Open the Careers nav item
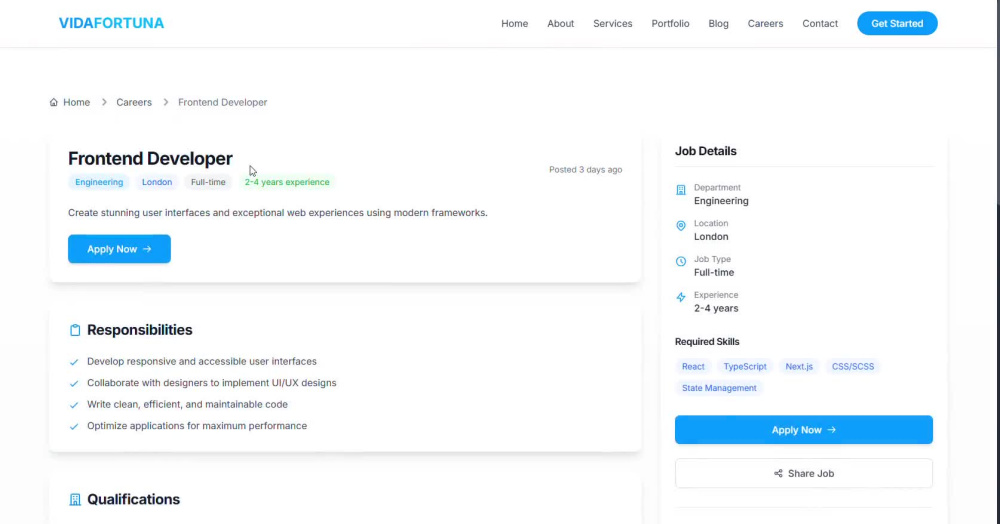The image size is (1000, 524). [x=765, y=24]
